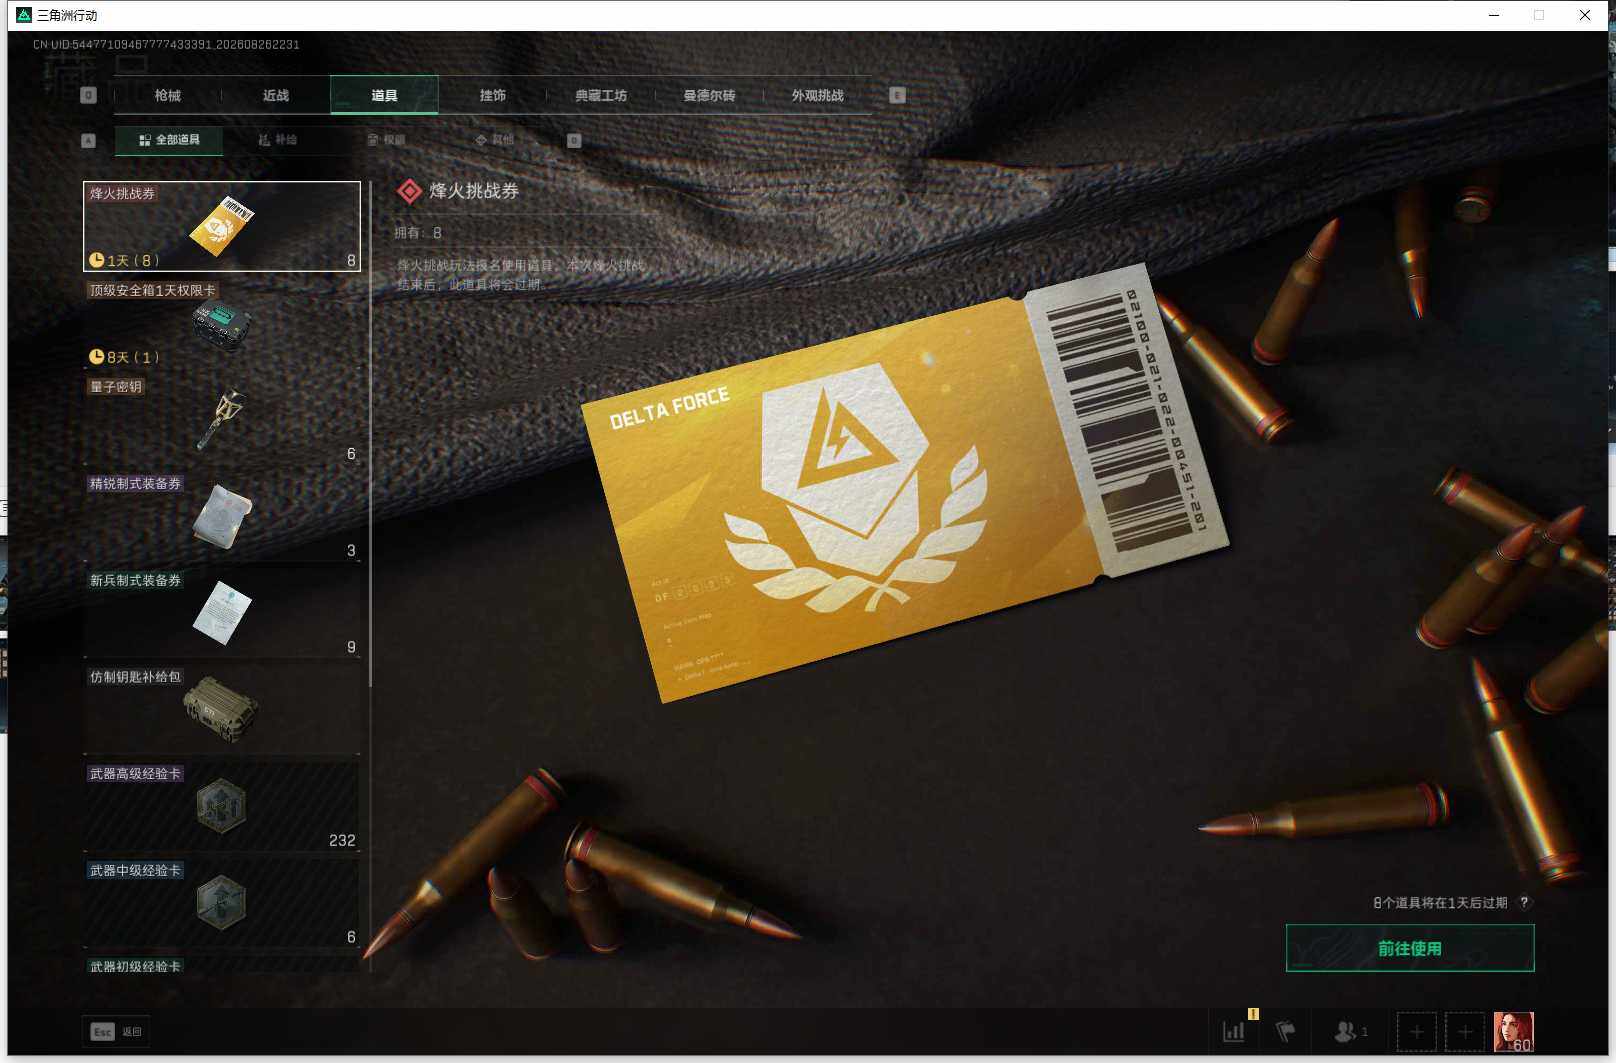Click the plus slot beside the friends icon

point(1416,1031)
